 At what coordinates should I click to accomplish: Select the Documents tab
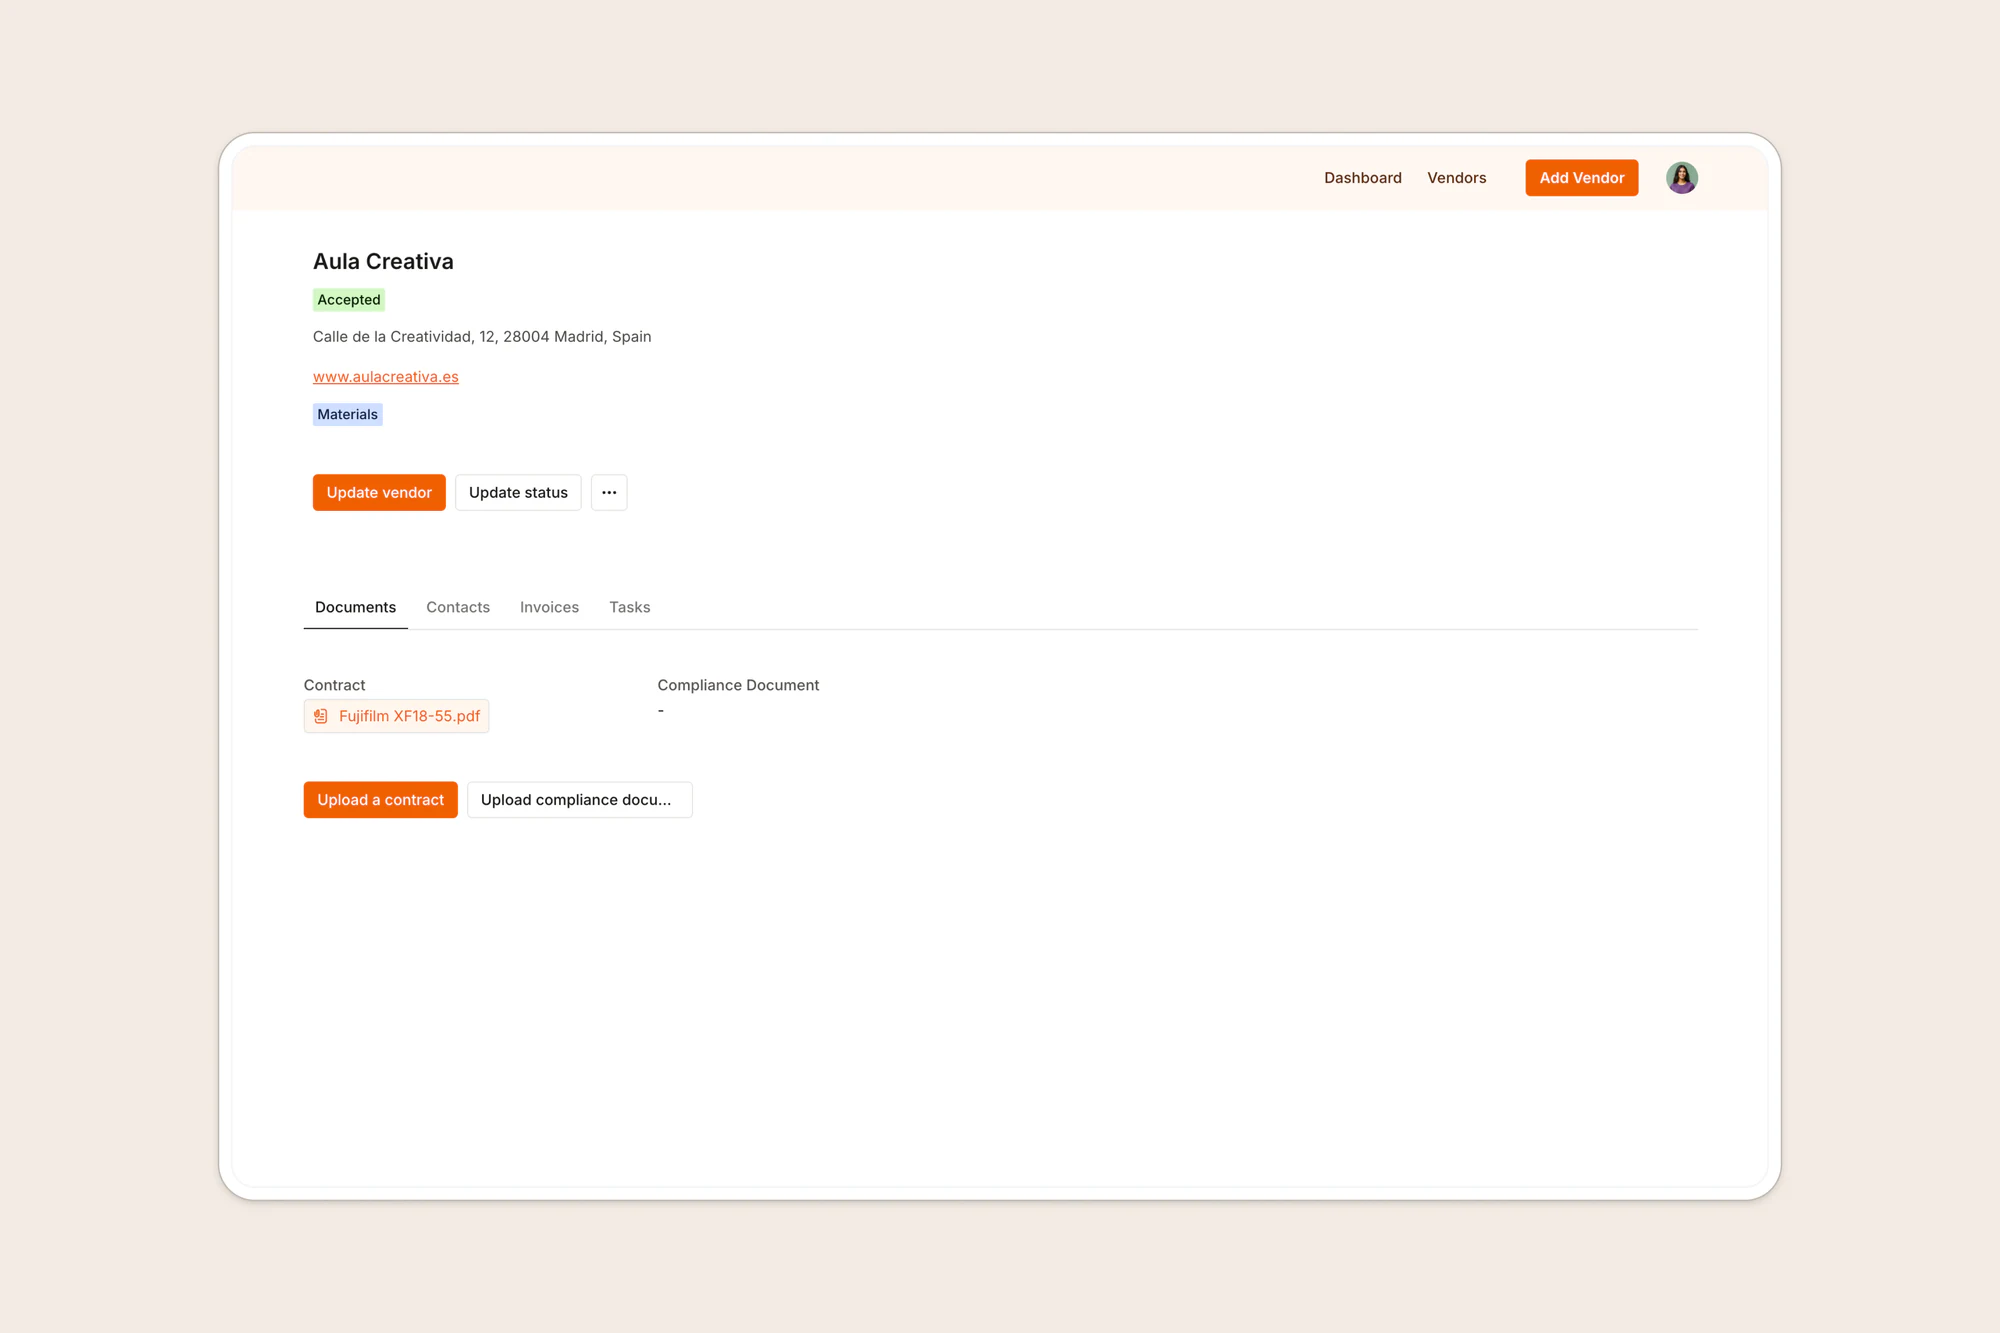(355, 607)
